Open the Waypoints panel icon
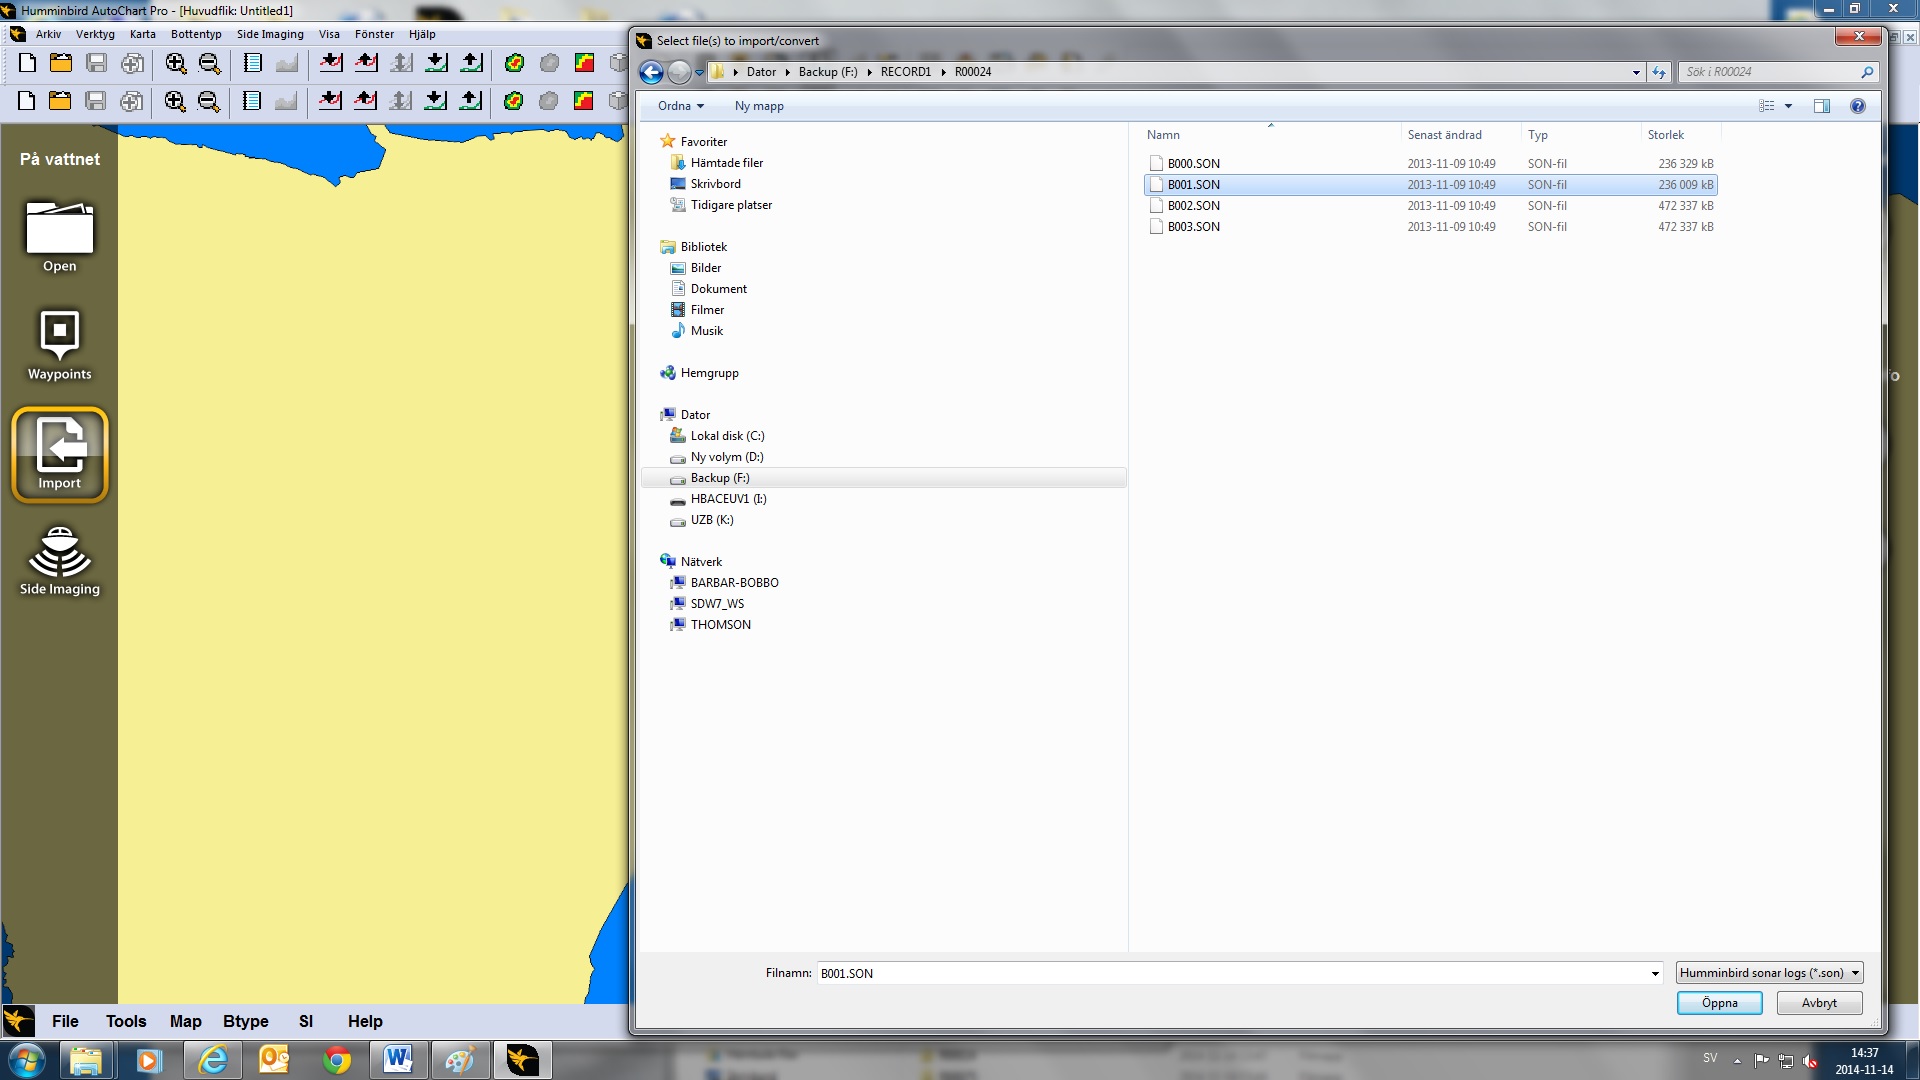The image size is (1920, 1080). 59,336
